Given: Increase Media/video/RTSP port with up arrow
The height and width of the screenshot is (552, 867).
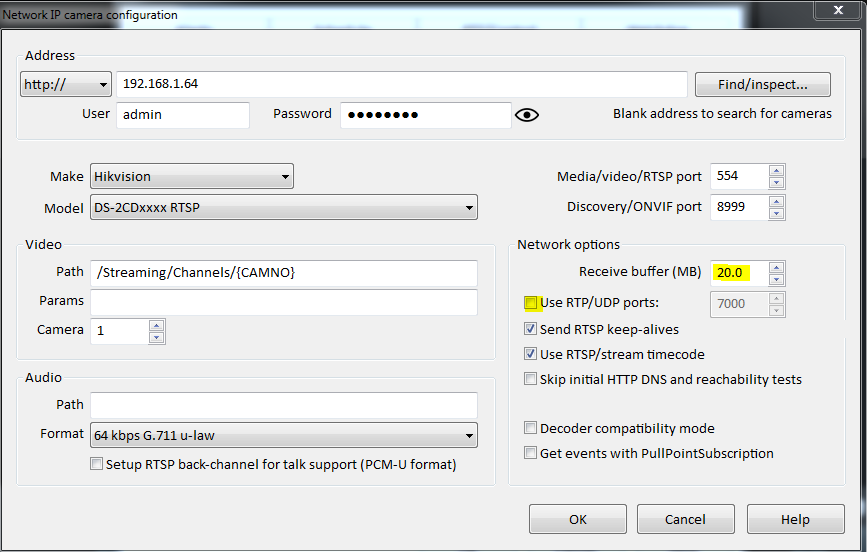Looking at the screenshot, I should coord(776,170).
